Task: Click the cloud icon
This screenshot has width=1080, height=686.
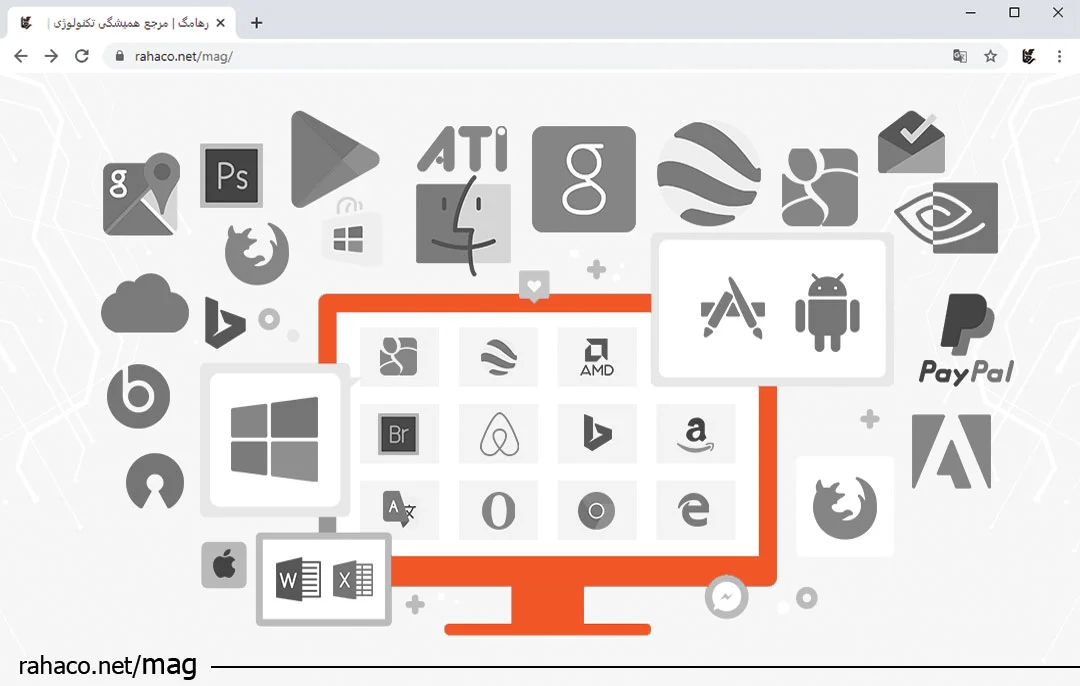Action: [x=145, y=304]
